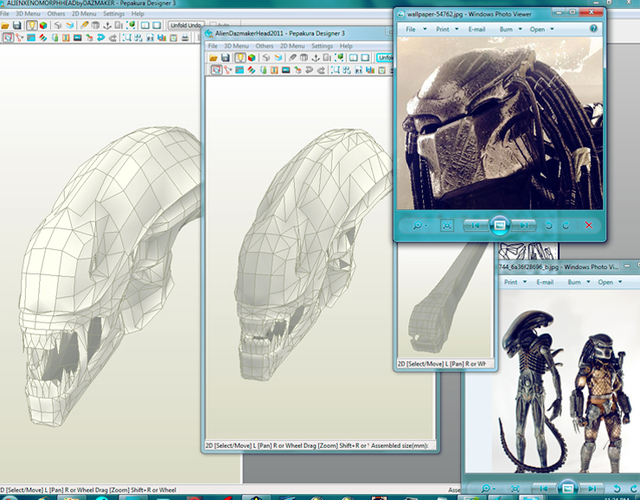Open file icon in ALIENXENOMORPHHEAD window

tap(5, 25)
